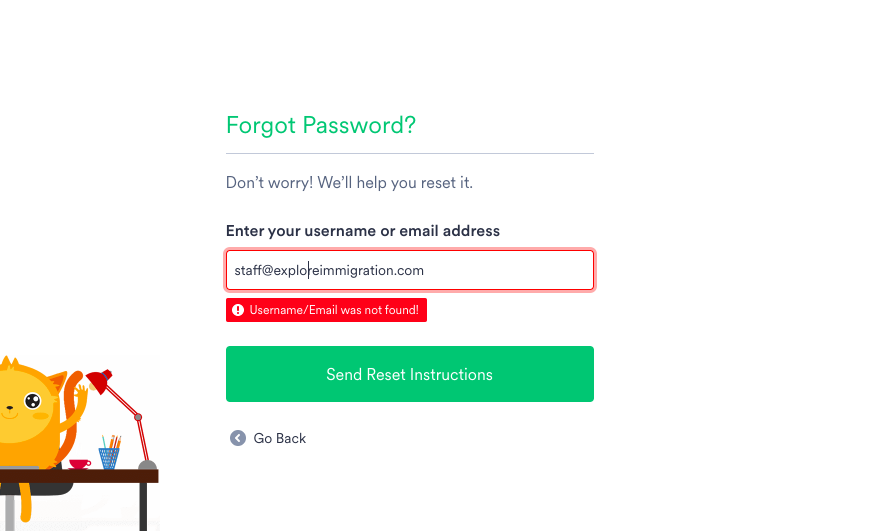Click the orange cat's eye
Screen dimensions: 891x531
coord(33,402)
